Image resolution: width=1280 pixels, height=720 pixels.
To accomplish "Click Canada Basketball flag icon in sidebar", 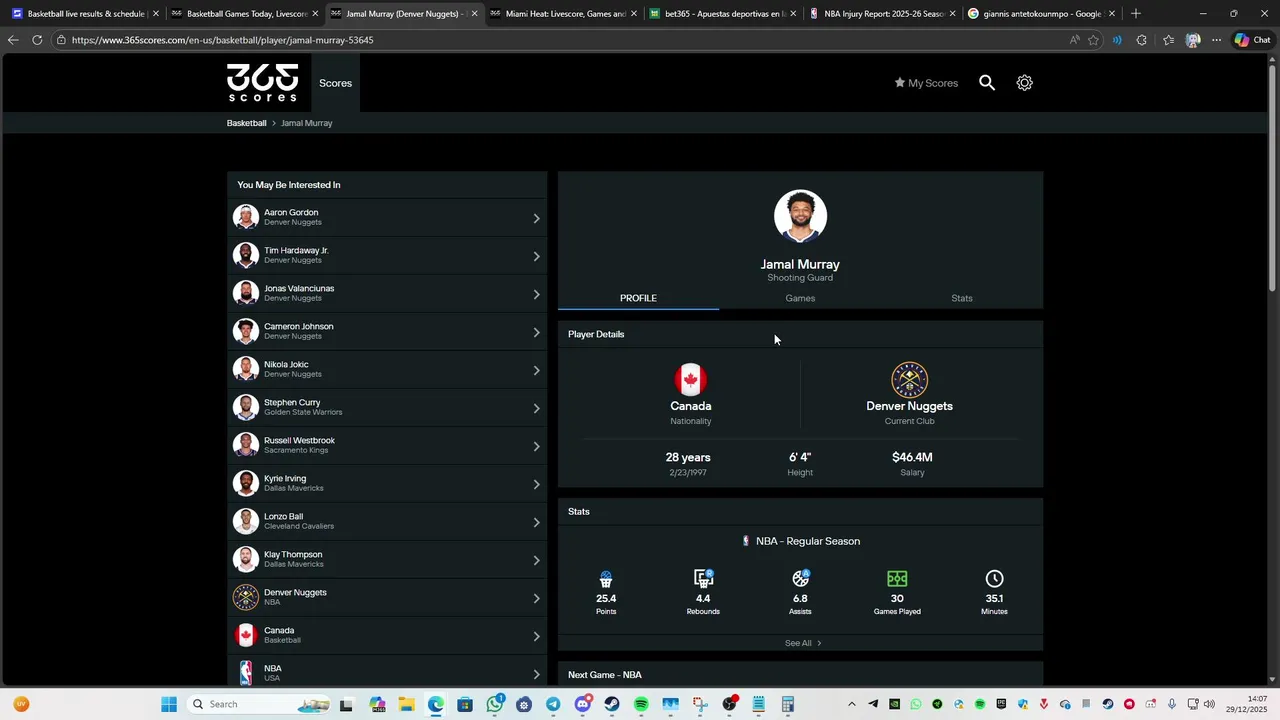I will coord(245,635).
